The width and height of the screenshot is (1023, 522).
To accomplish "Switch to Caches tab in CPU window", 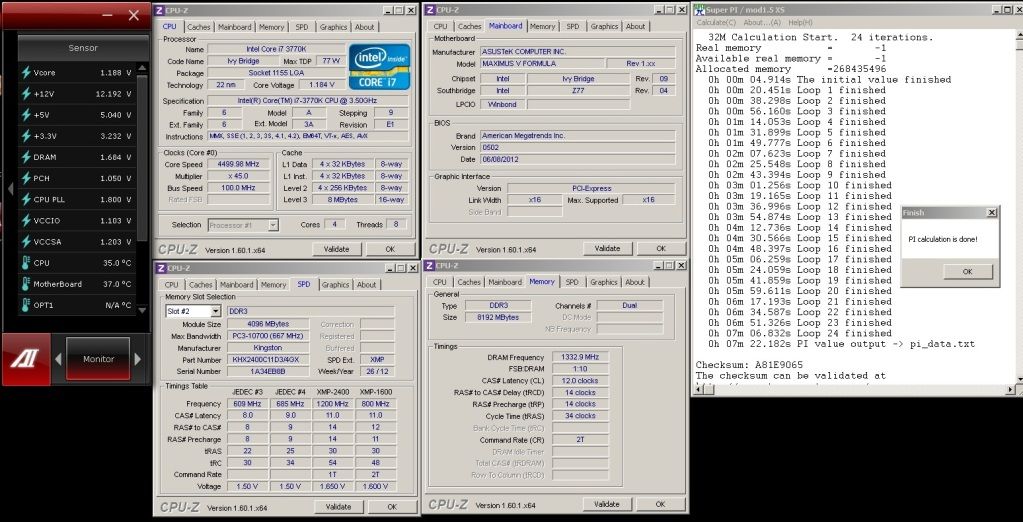I will (x=199, y=27).
